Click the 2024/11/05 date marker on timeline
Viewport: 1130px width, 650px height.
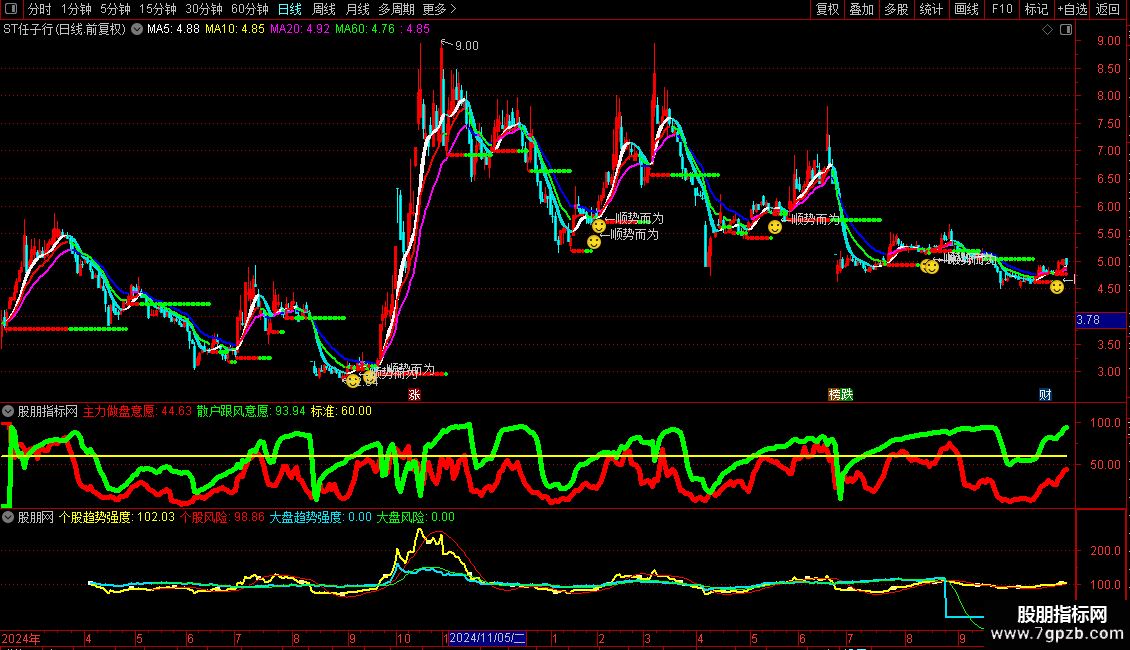[487, 638]
